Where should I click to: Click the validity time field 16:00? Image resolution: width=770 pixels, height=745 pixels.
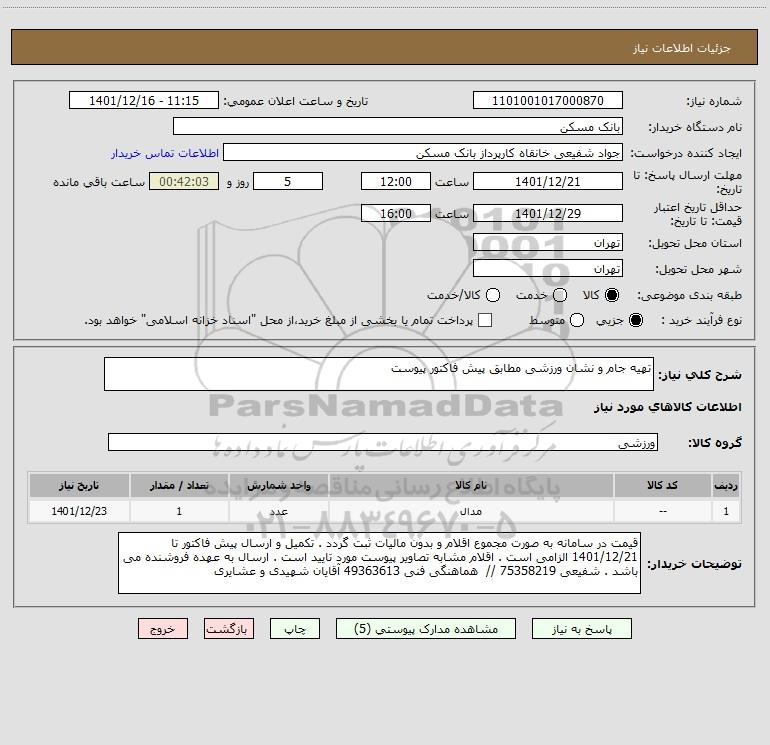click(x=396, y=213)
